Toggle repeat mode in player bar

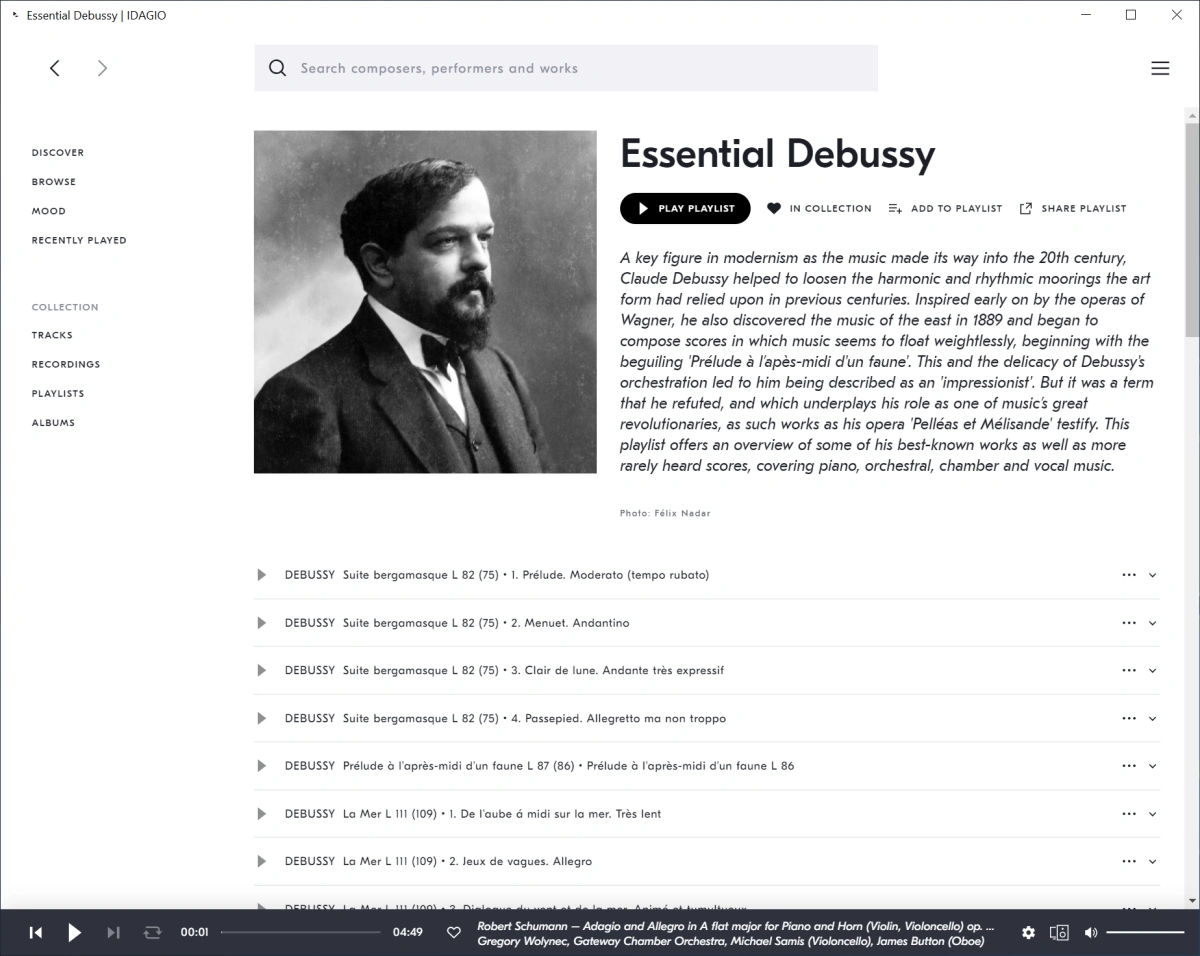click(152, 933)
